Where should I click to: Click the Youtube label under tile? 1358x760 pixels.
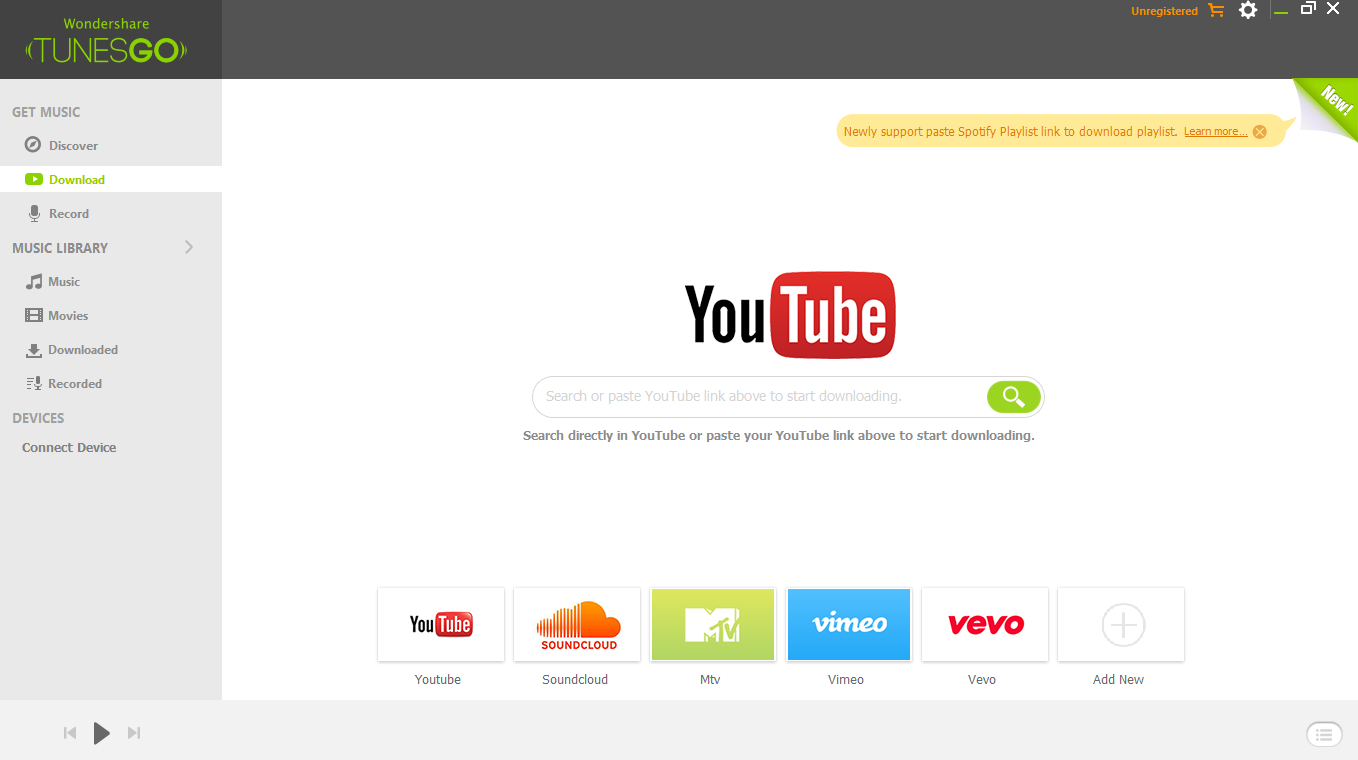[438, 680]
